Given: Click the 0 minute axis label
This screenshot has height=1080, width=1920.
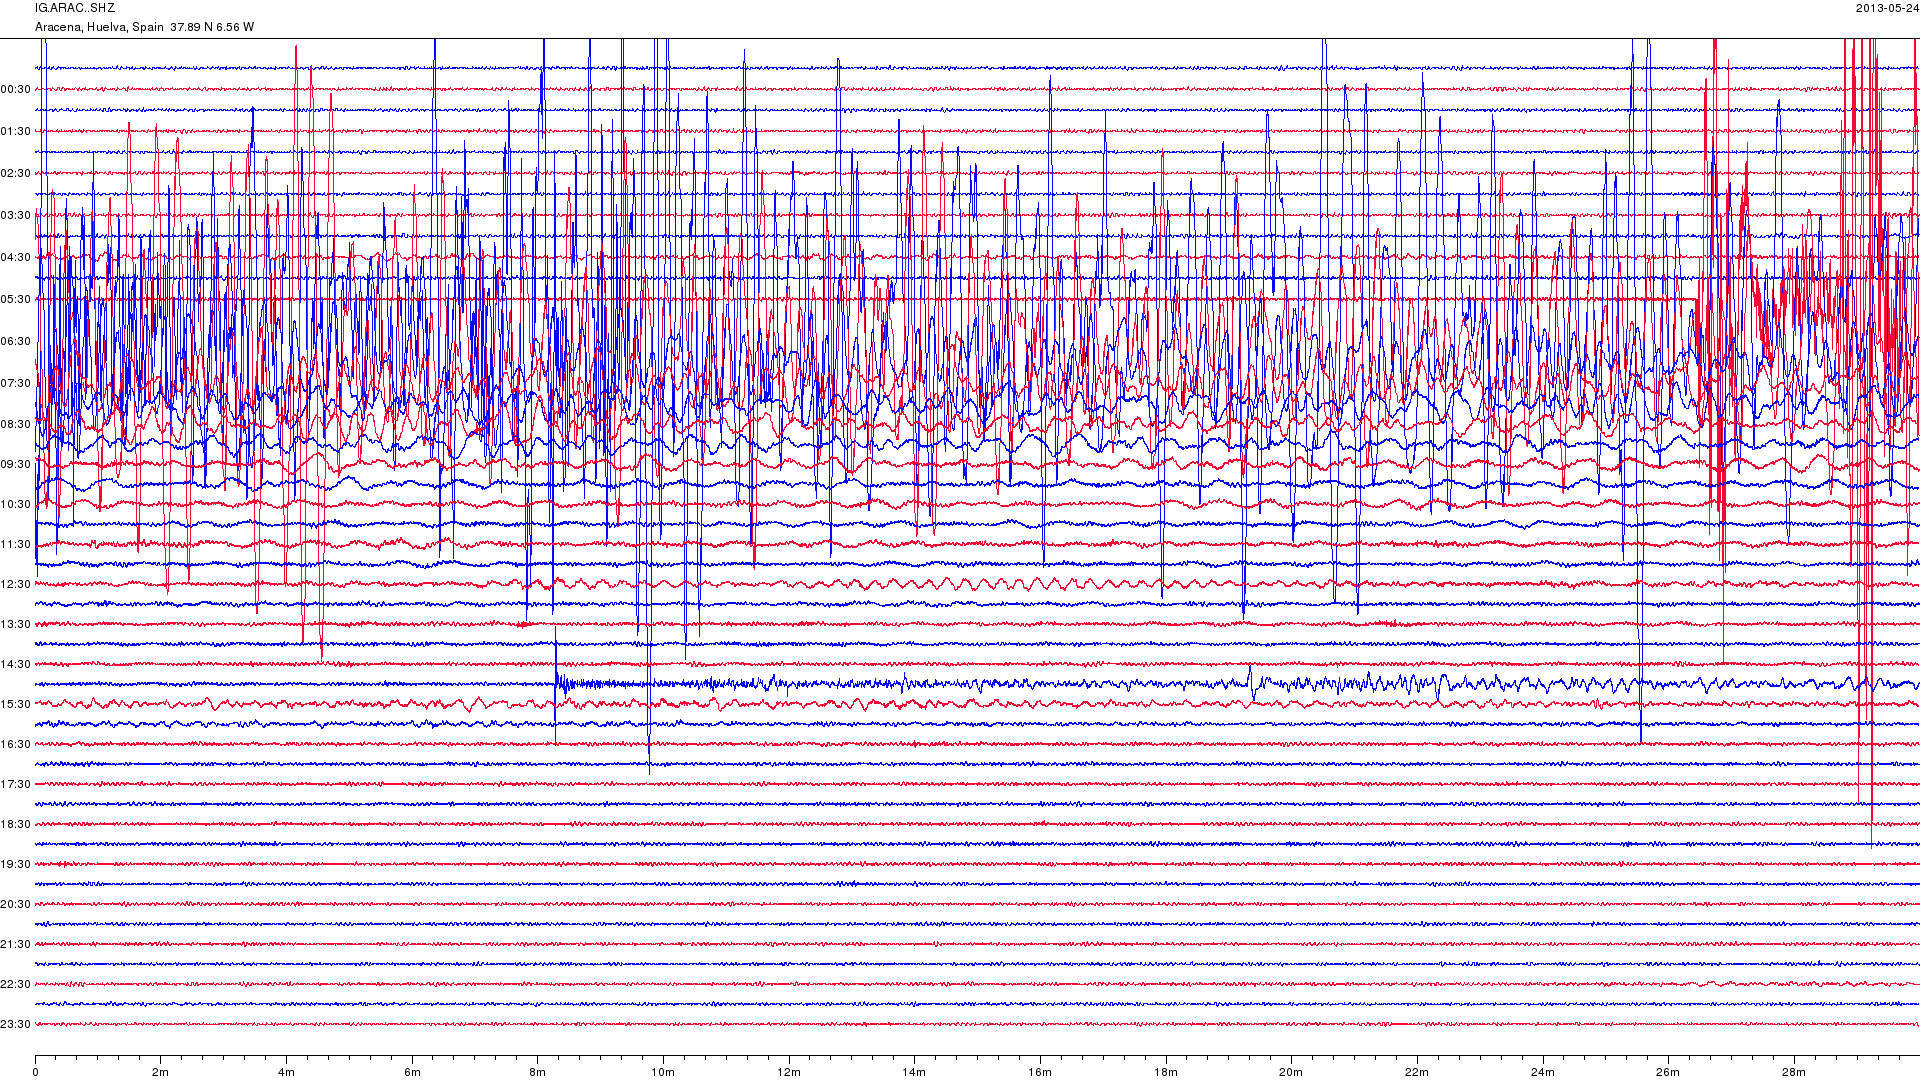Looking at the screenshot, I should point(36,1072).
